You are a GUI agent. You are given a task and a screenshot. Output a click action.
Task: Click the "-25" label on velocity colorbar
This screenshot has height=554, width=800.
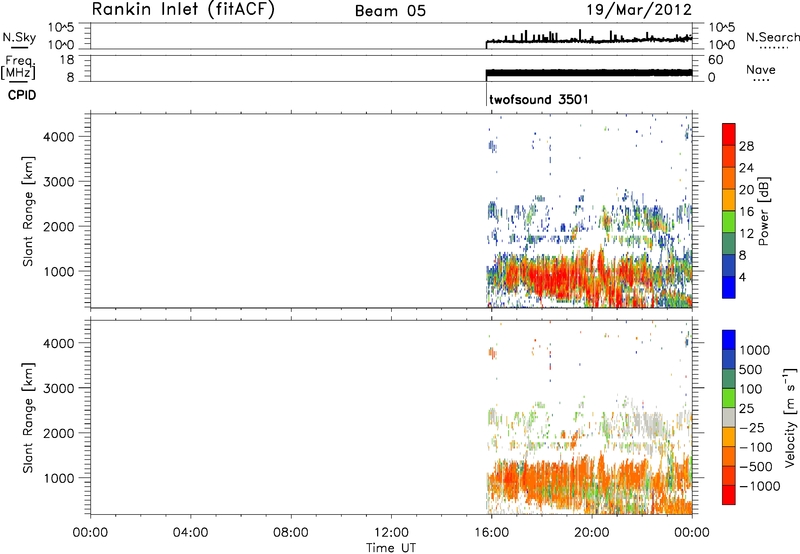[752, 428]
